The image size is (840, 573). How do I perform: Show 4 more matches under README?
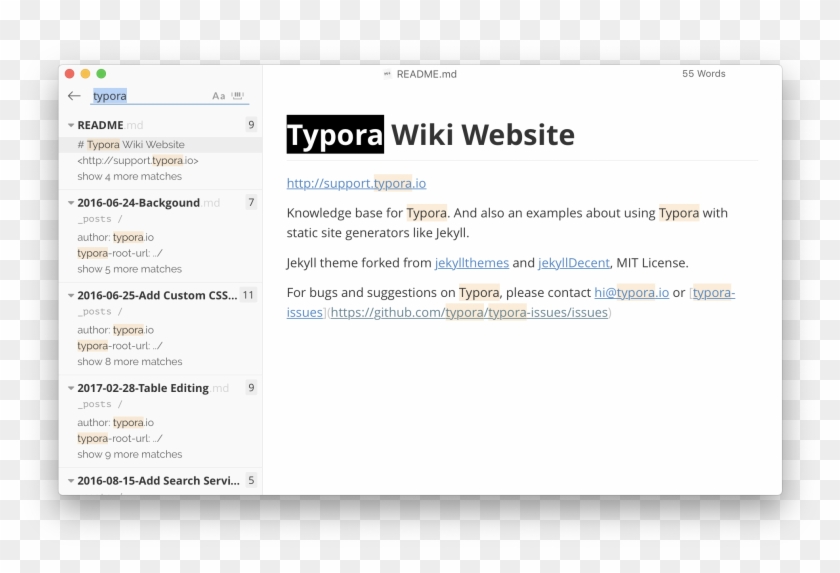pyautogui.click(x=129, y=176)
